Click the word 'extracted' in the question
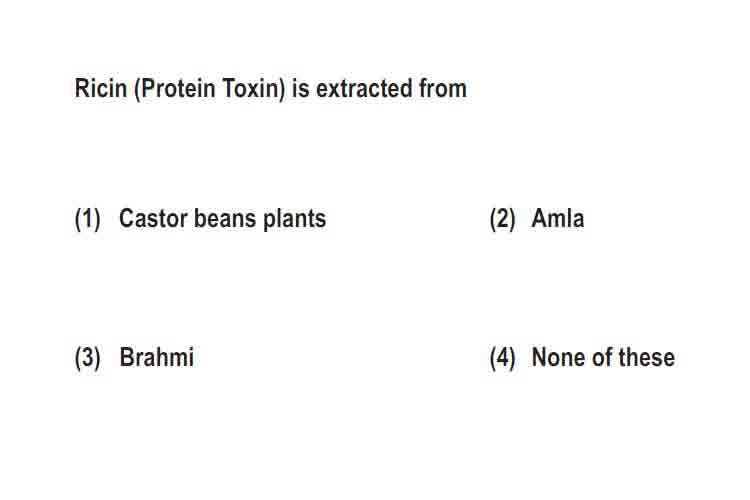750x500 pixels. pyautogui.click(x=364, y=89)
